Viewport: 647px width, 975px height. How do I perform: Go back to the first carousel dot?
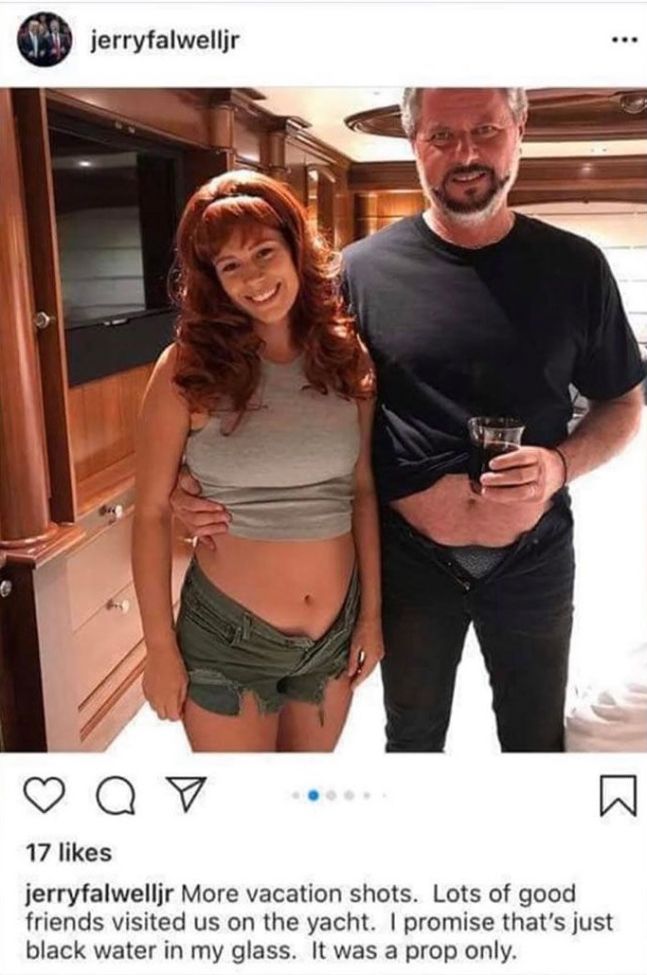pos(296,795)
